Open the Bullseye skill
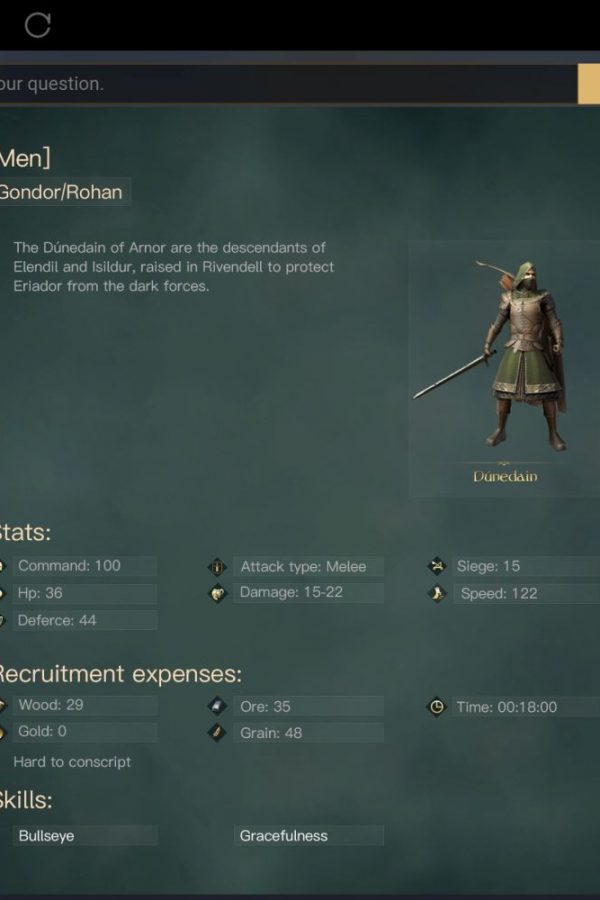This screenshot has height=900, width=600. pyautogui.click(x=85, y=836)
